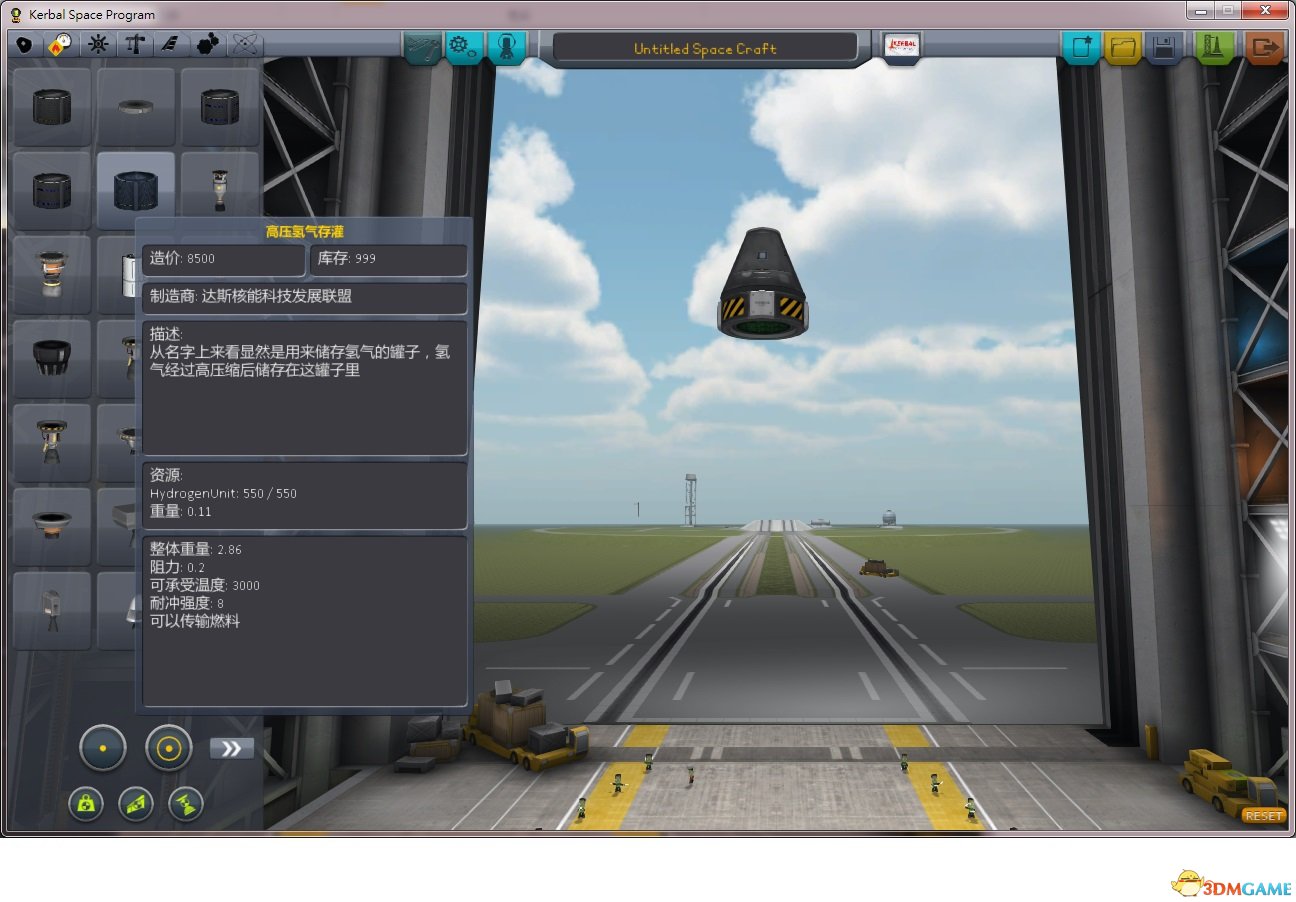Open the Propulsion parts category tab

(60, 45)
